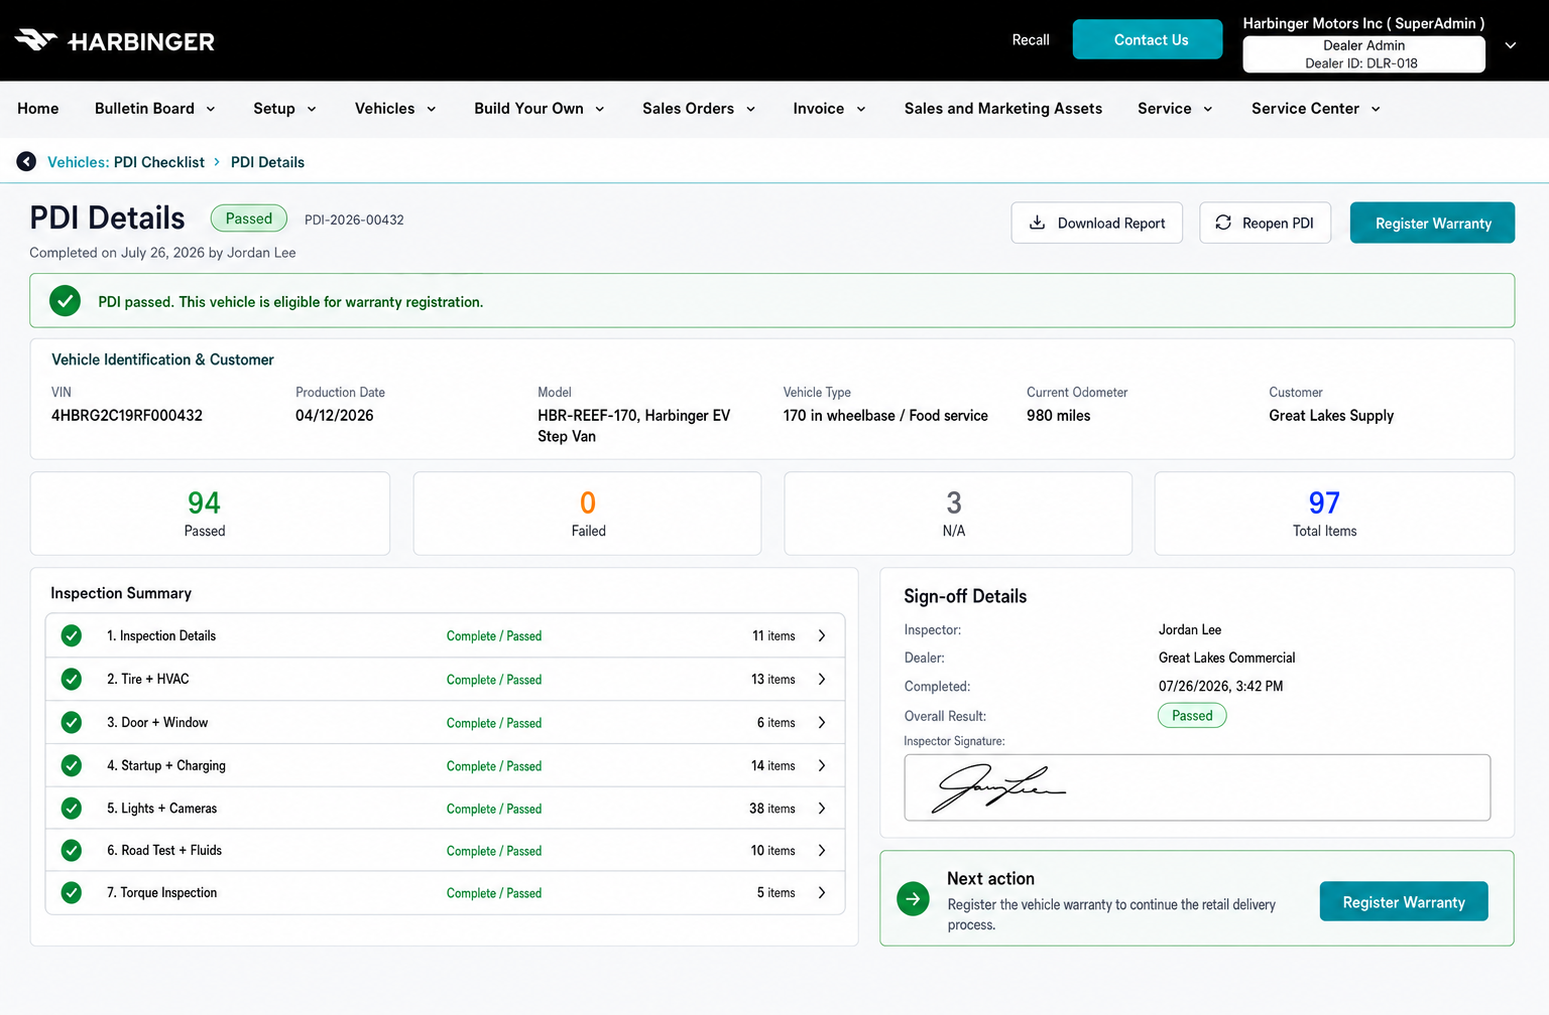Click the customer name Great Lakes Supply
1549x1015 pixels.
[x=1331, y=416]
